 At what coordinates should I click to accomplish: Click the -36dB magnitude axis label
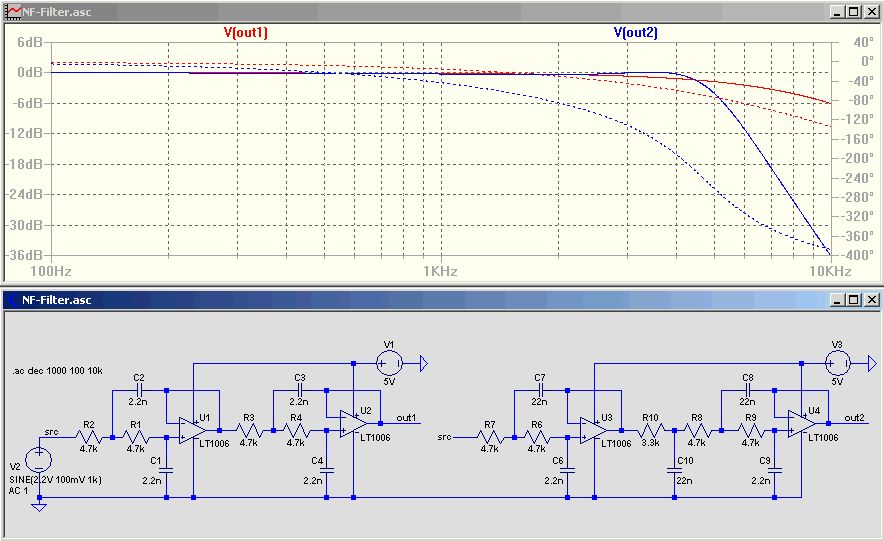pos(24,255)
